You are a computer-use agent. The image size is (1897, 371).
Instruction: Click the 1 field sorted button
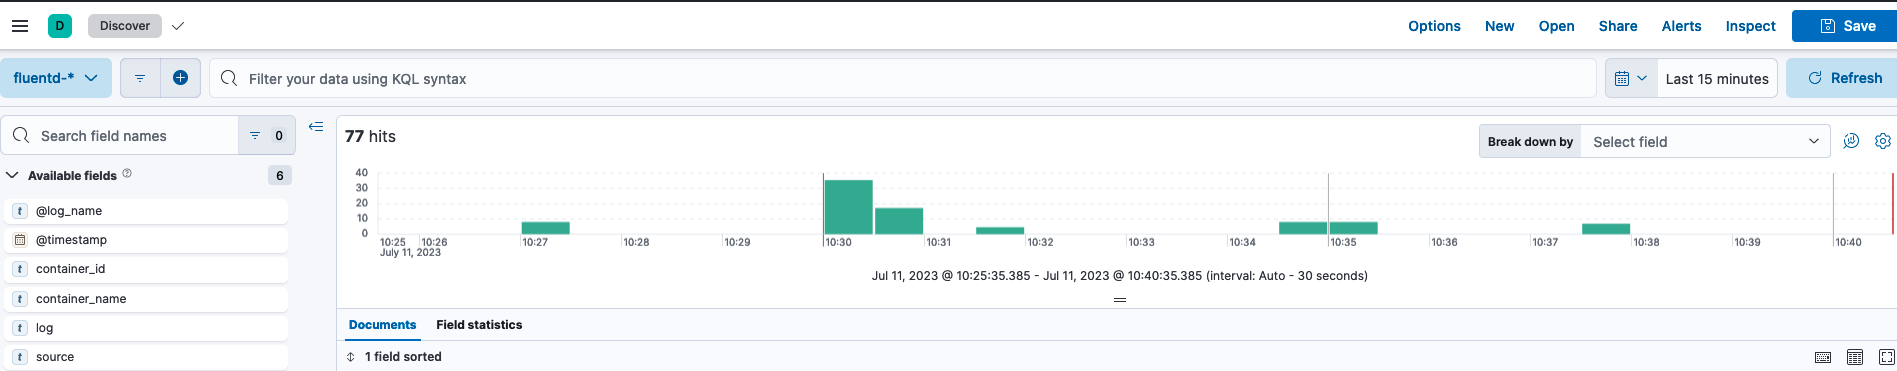(394, 356)
